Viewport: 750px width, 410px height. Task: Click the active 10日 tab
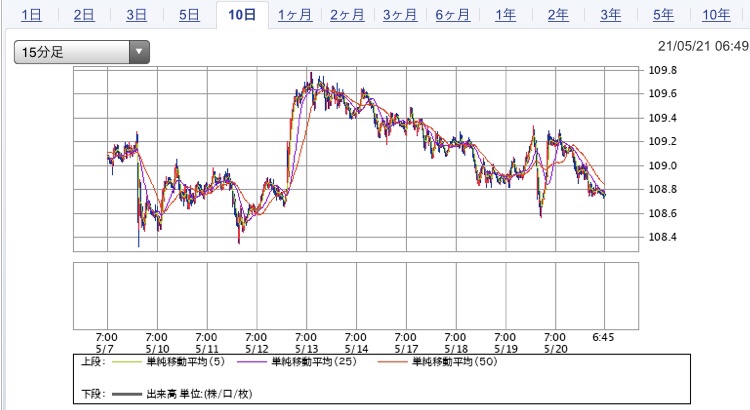coord(241,14)
